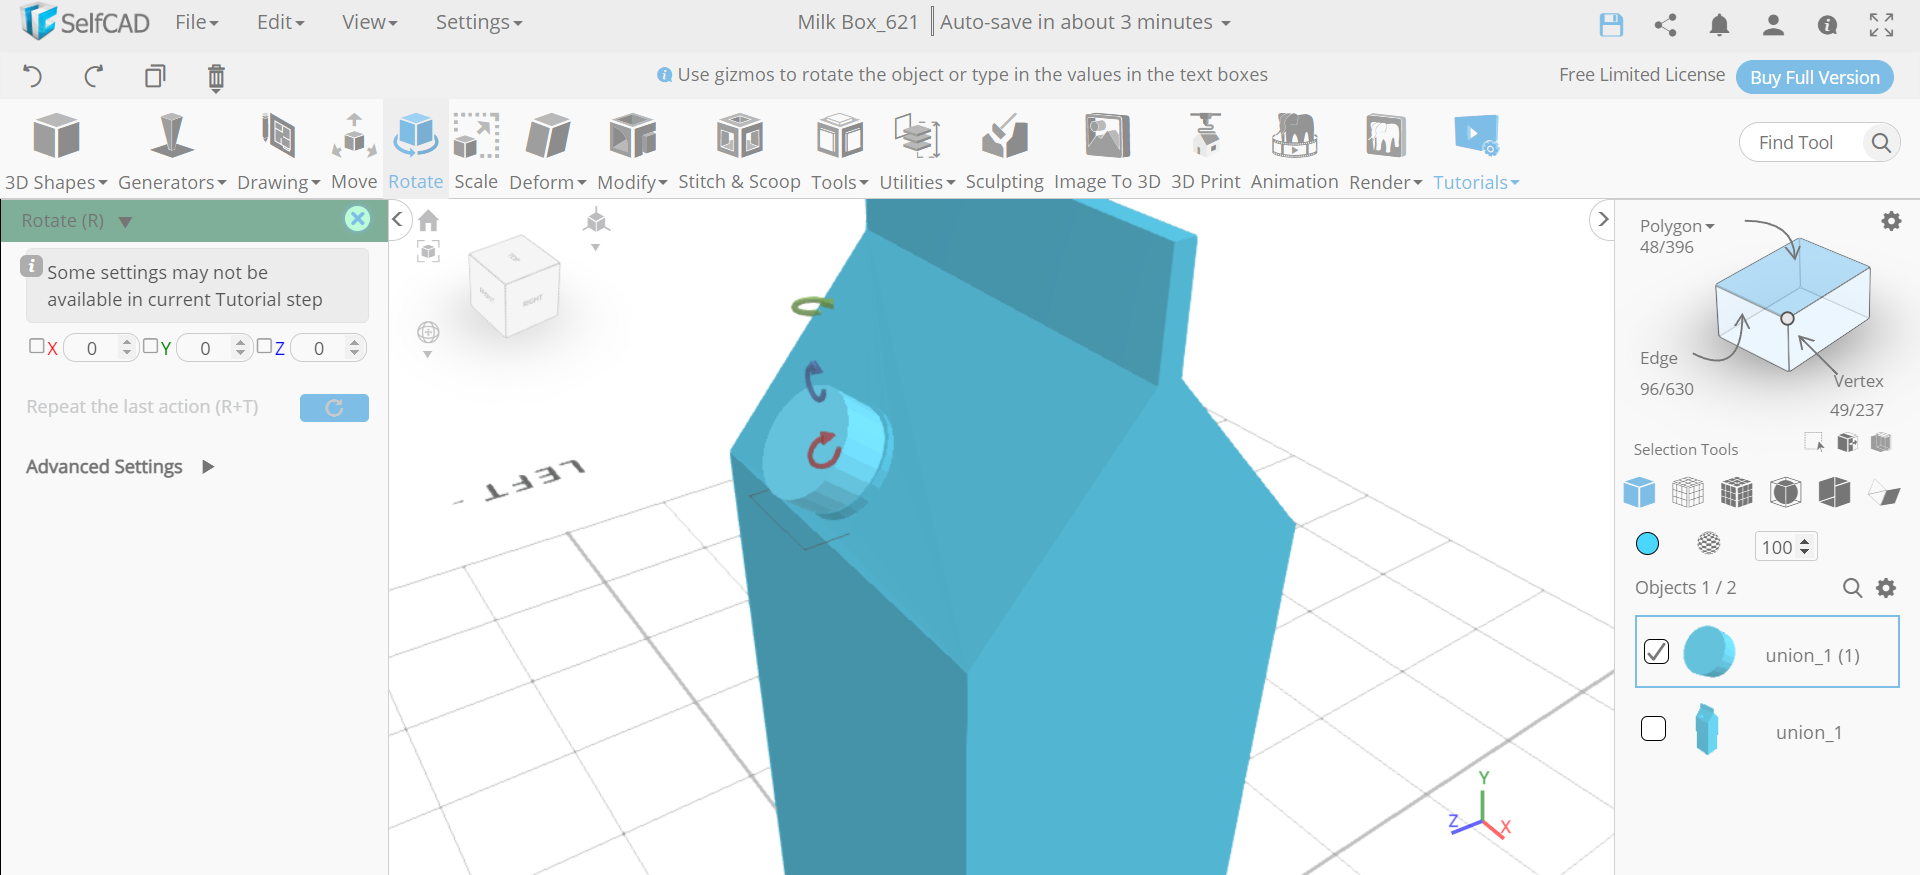Image resolution: width=1920 pixels, height=875 pixels.
Task: Open the Utilities dropdown
Action: pyautogui.click(x=917, y=152)
